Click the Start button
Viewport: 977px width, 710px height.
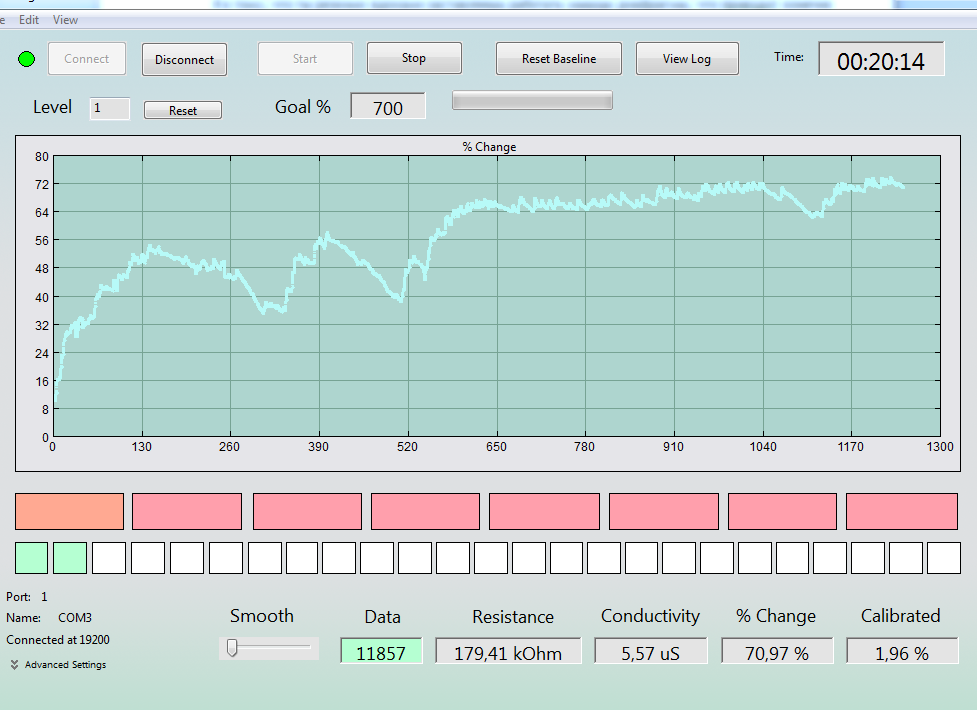tap(305, 59)
